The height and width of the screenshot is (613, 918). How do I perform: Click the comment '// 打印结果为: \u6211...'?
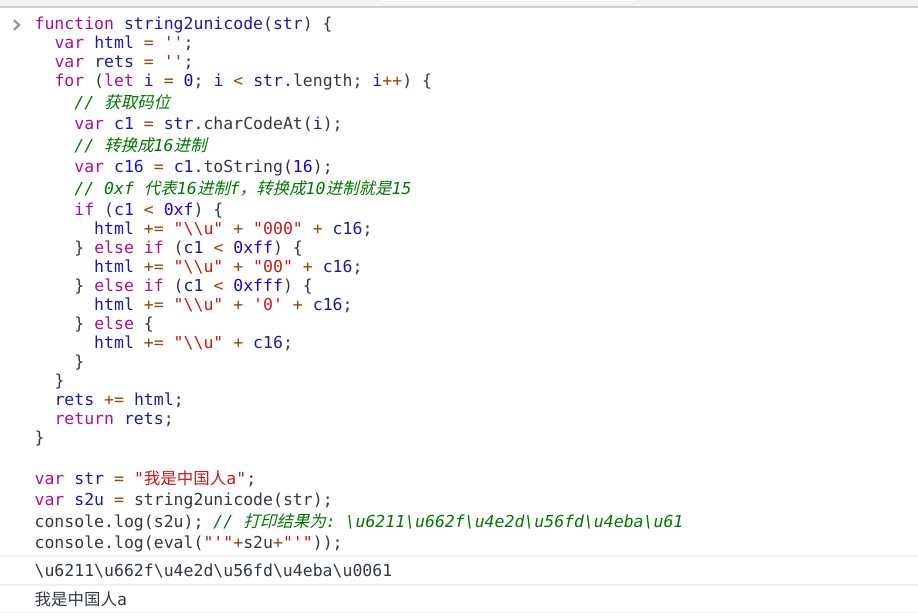(x=448, y=521)
